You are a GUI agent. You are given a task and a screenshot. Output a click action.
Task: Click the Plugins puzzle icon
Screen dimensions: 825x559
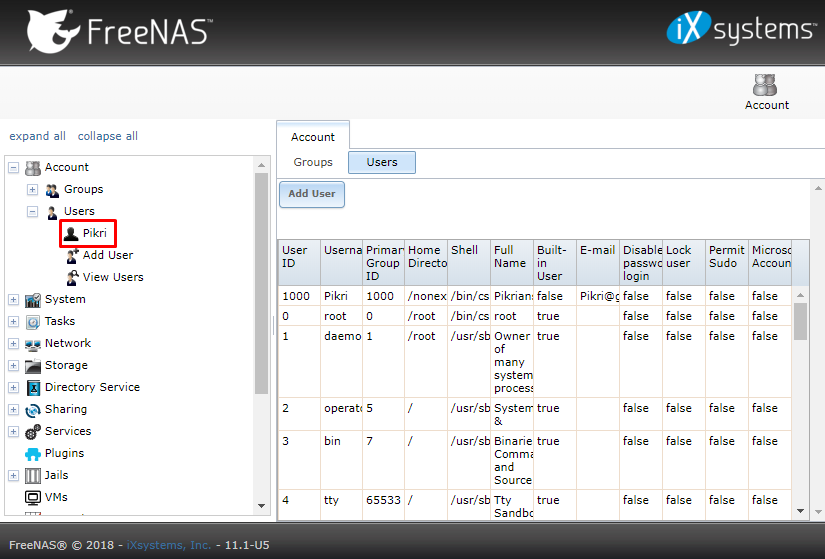(33, 454)
